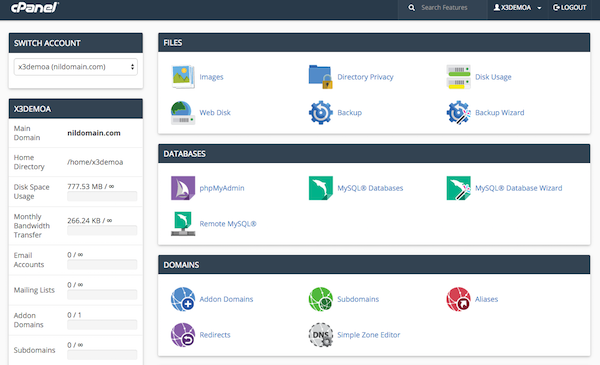Click the Mailing Lists usage bar
The height and width of the screenshot is (365, 600).
pos(102,295)
